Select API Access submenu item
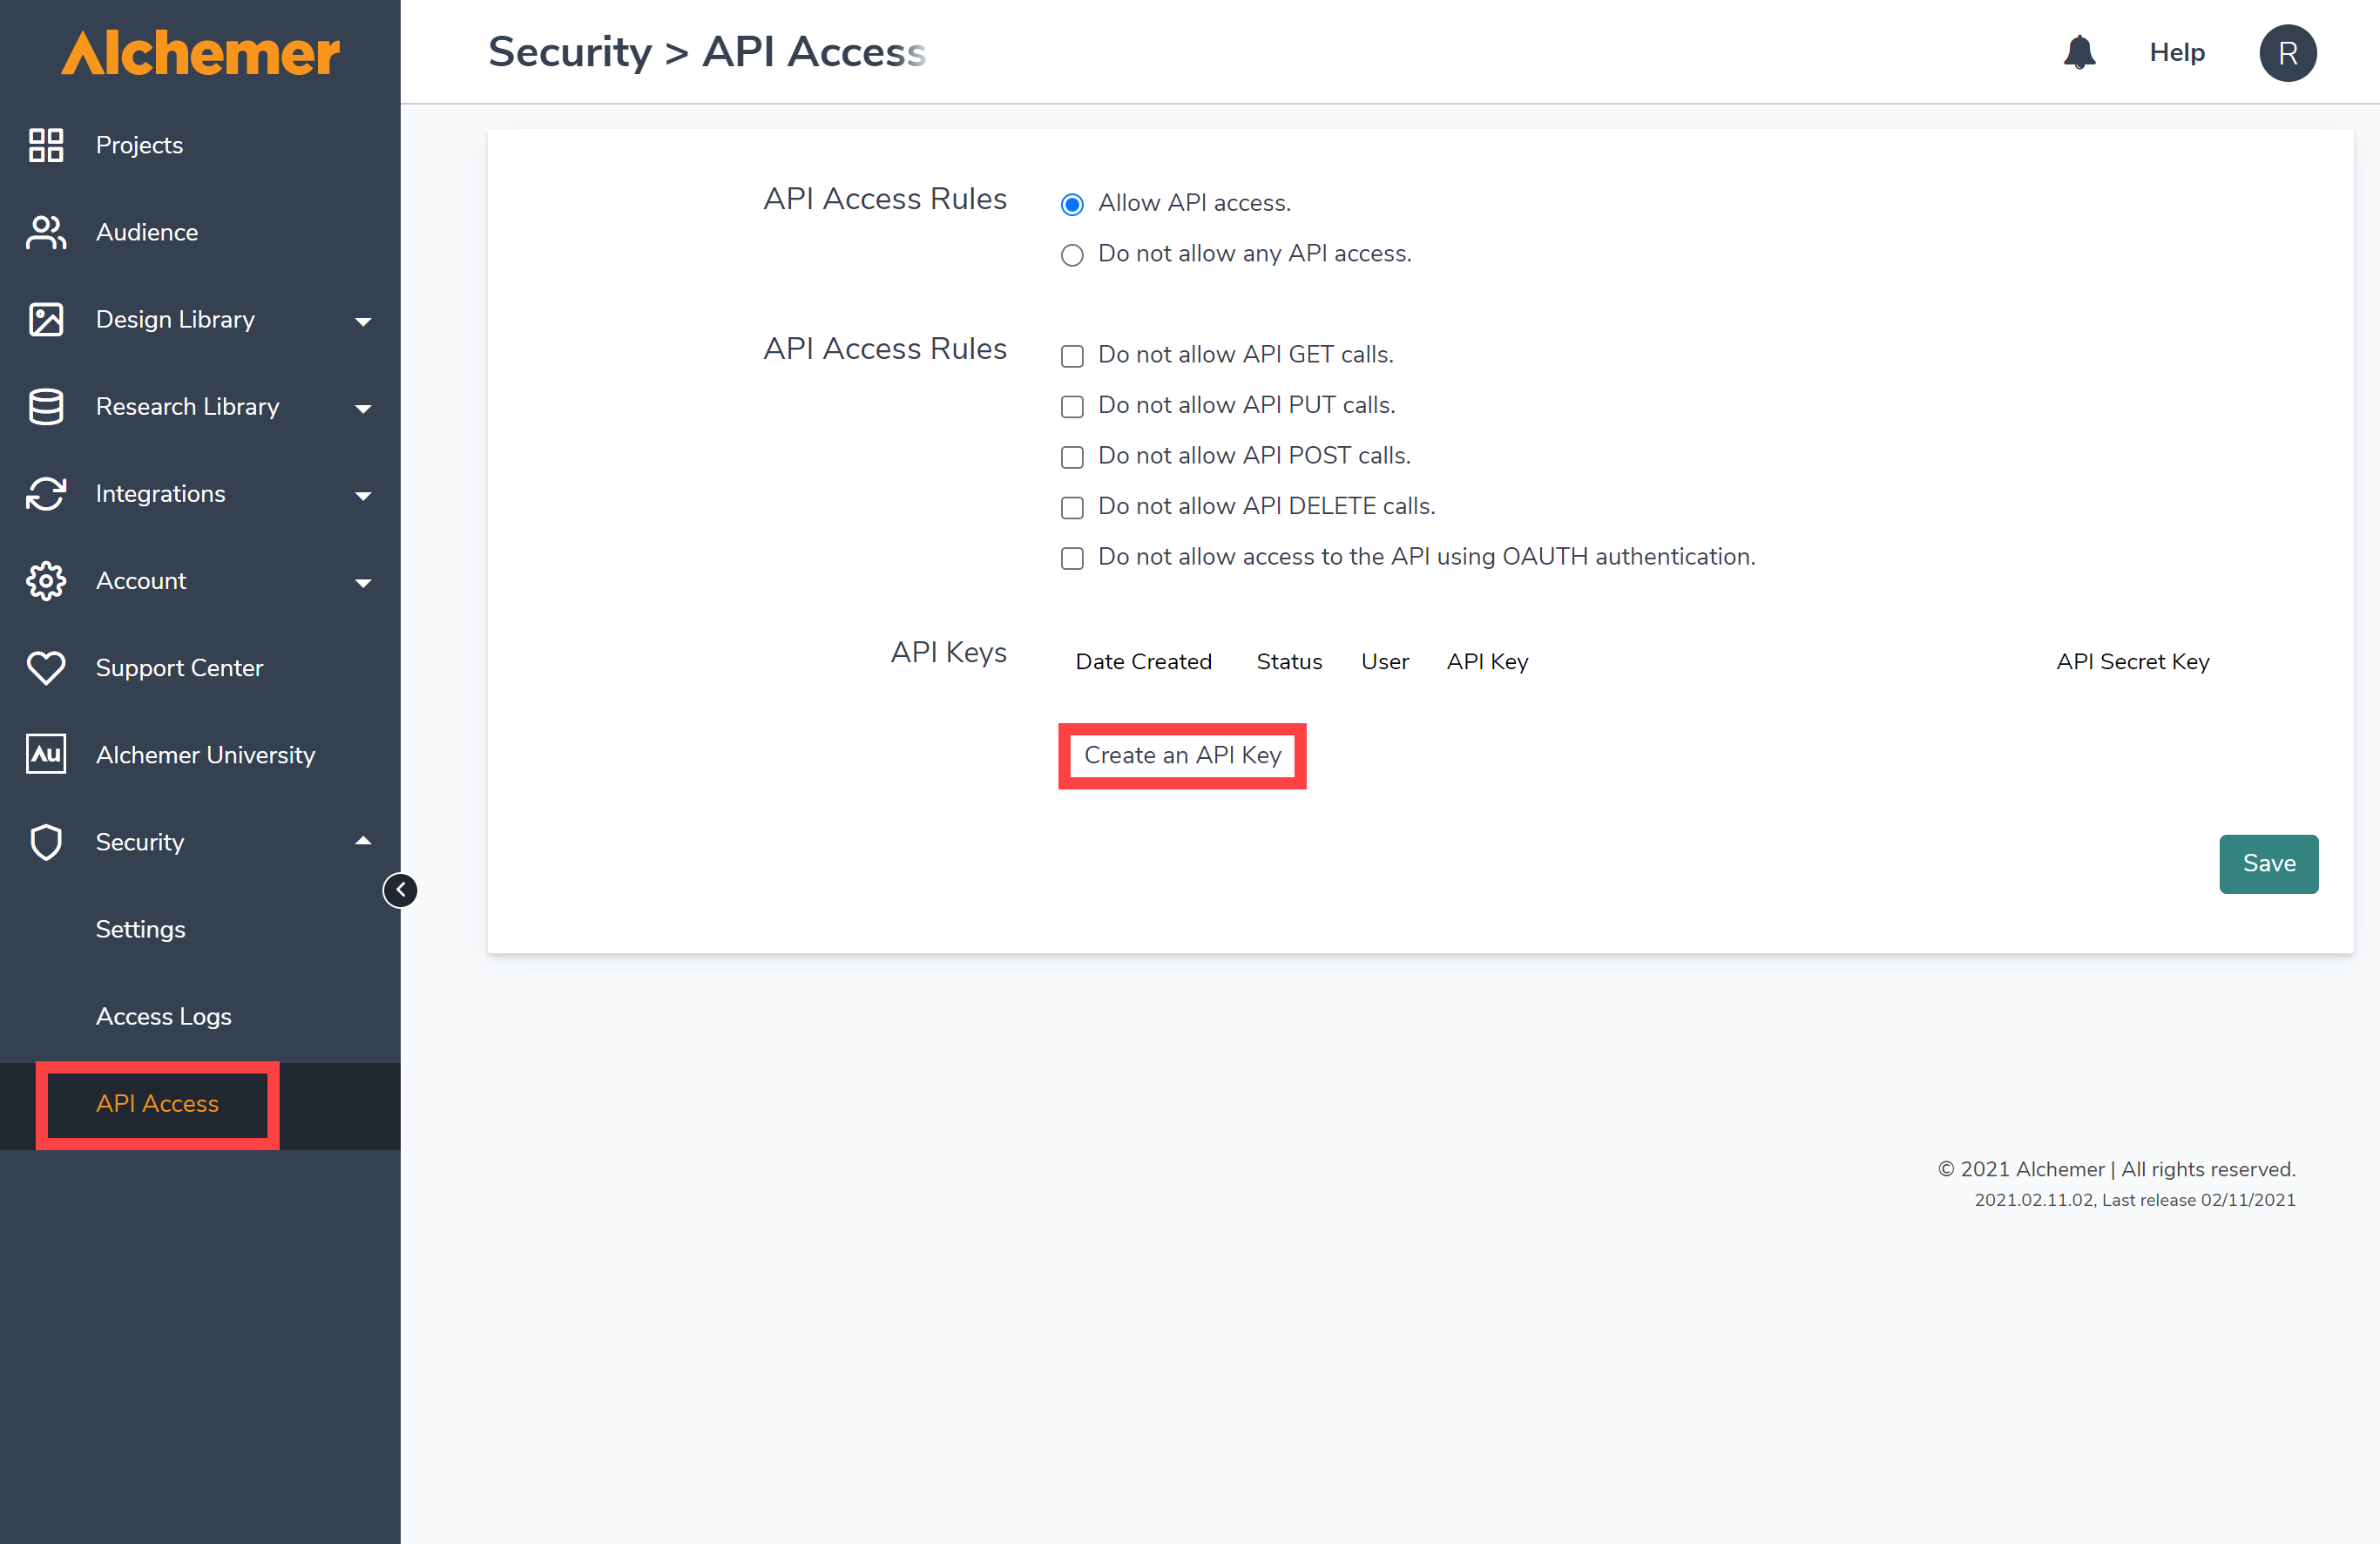The height and width of the screenshot is (1544, 2380). coord(157,1103)
